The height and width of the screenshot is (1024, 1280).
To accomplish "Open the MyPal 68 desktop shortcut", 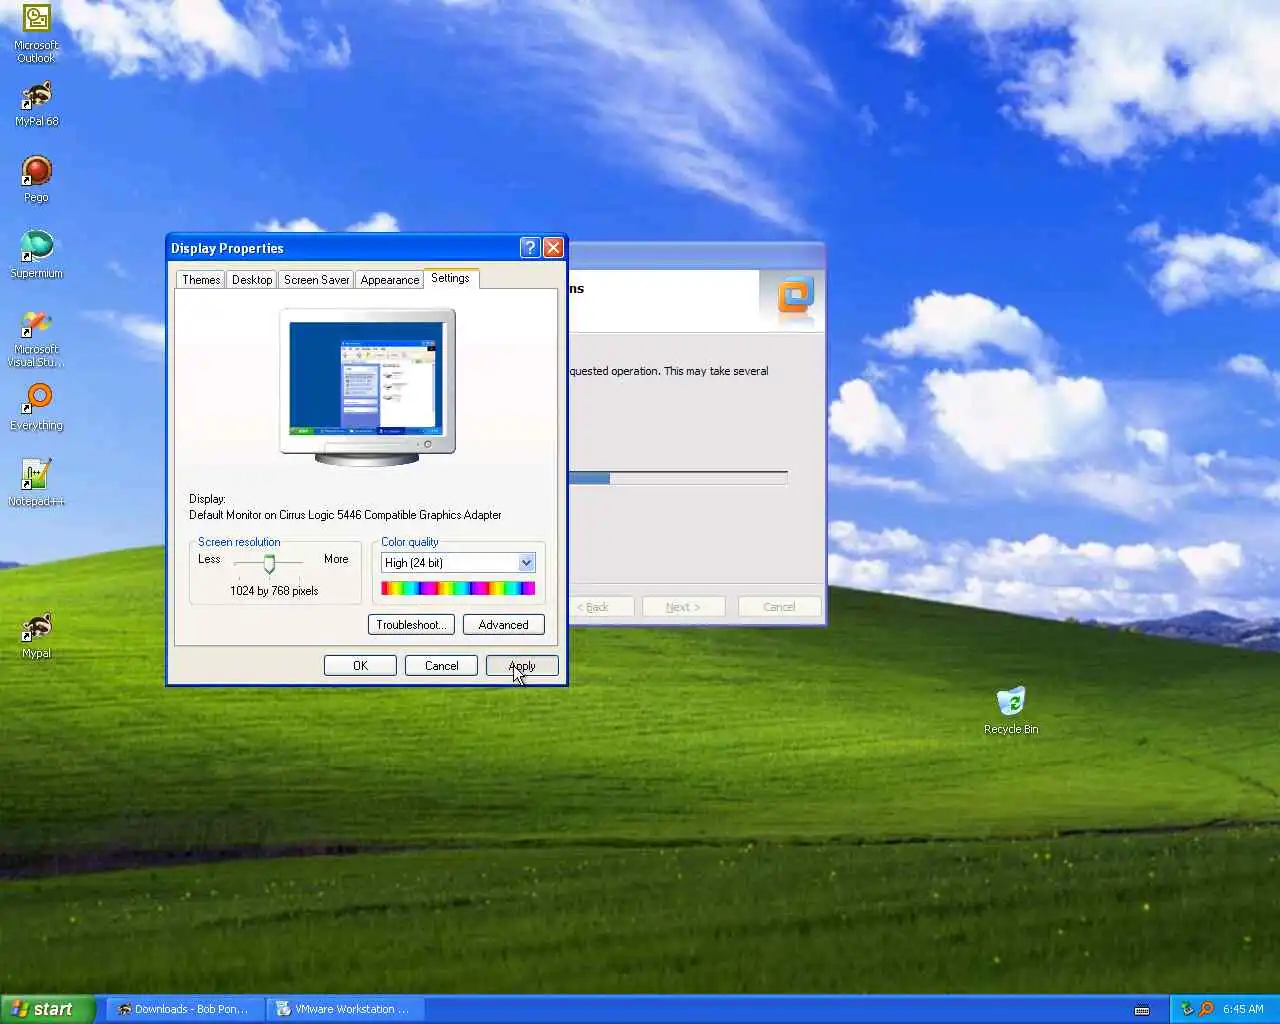I will point(36,104).
